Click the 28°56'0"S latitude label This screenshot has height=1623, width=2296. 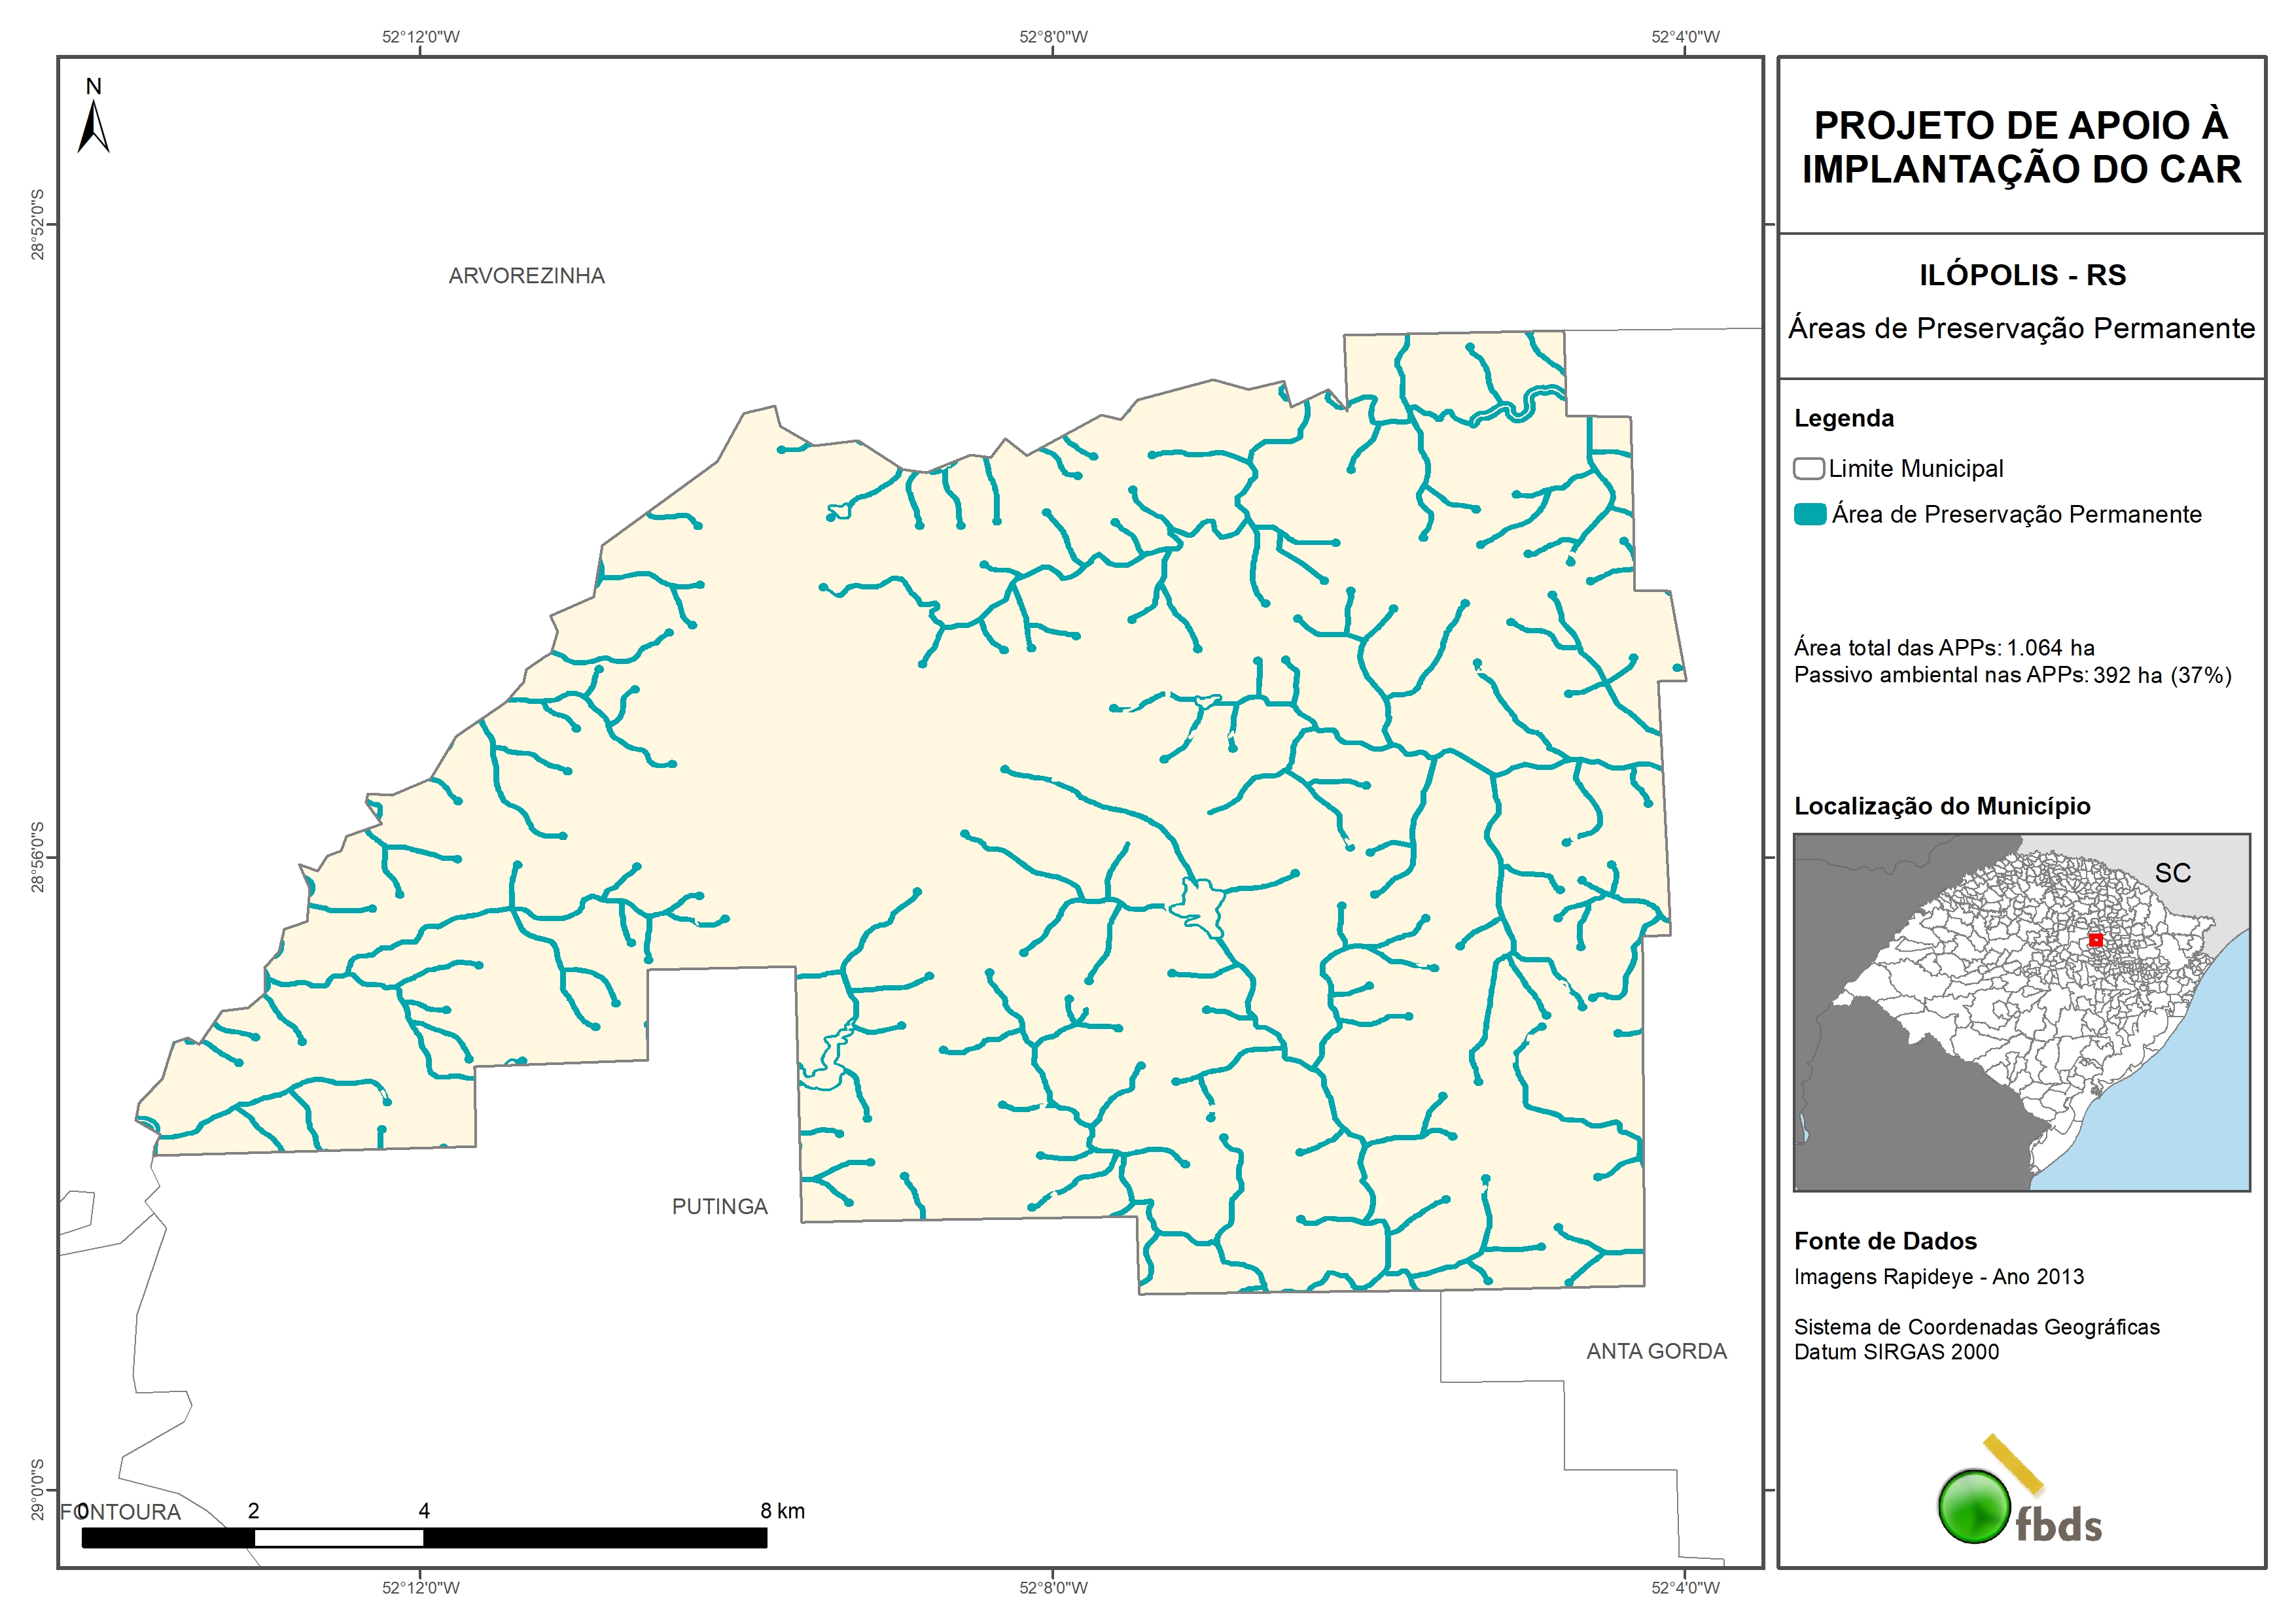pyautogui.click(x=38, y=857)
